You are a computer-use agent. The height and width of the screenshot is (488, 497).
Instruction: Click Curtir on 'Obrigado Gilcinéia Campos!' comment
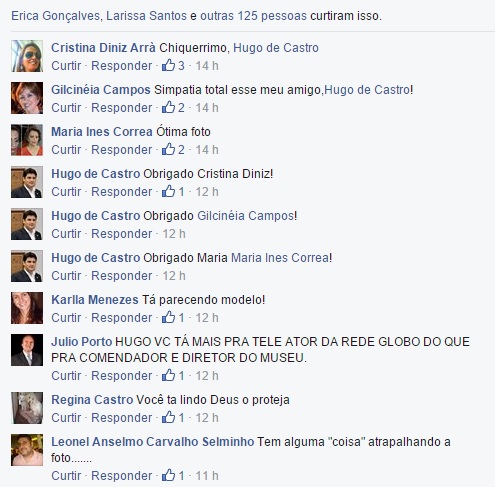point(66,234)
